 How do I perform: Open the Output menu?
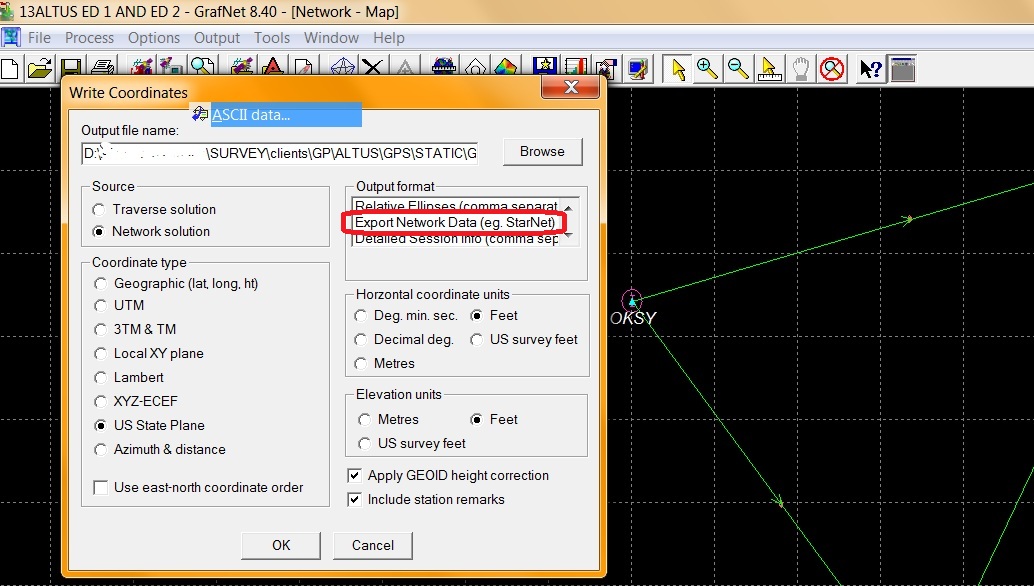pos(217,38)
